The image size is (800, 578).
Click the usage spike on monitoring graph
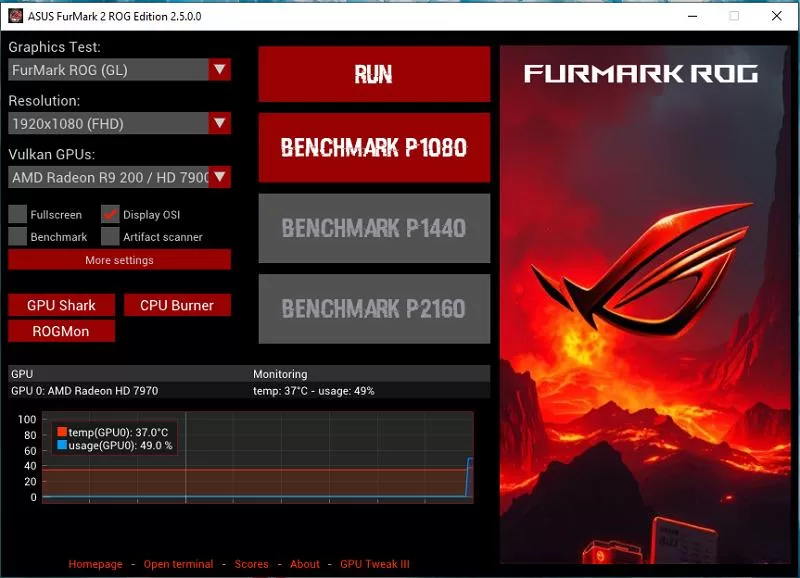pos(469,476)
